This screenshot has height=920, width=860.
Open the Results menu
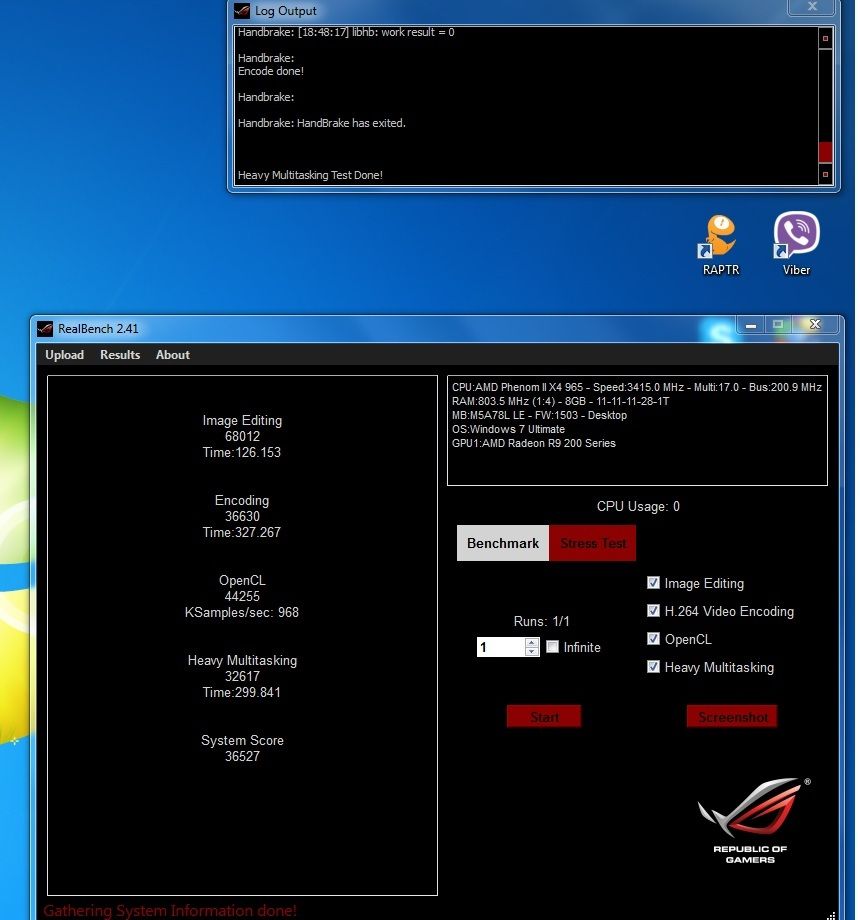(x=120, y=354)
